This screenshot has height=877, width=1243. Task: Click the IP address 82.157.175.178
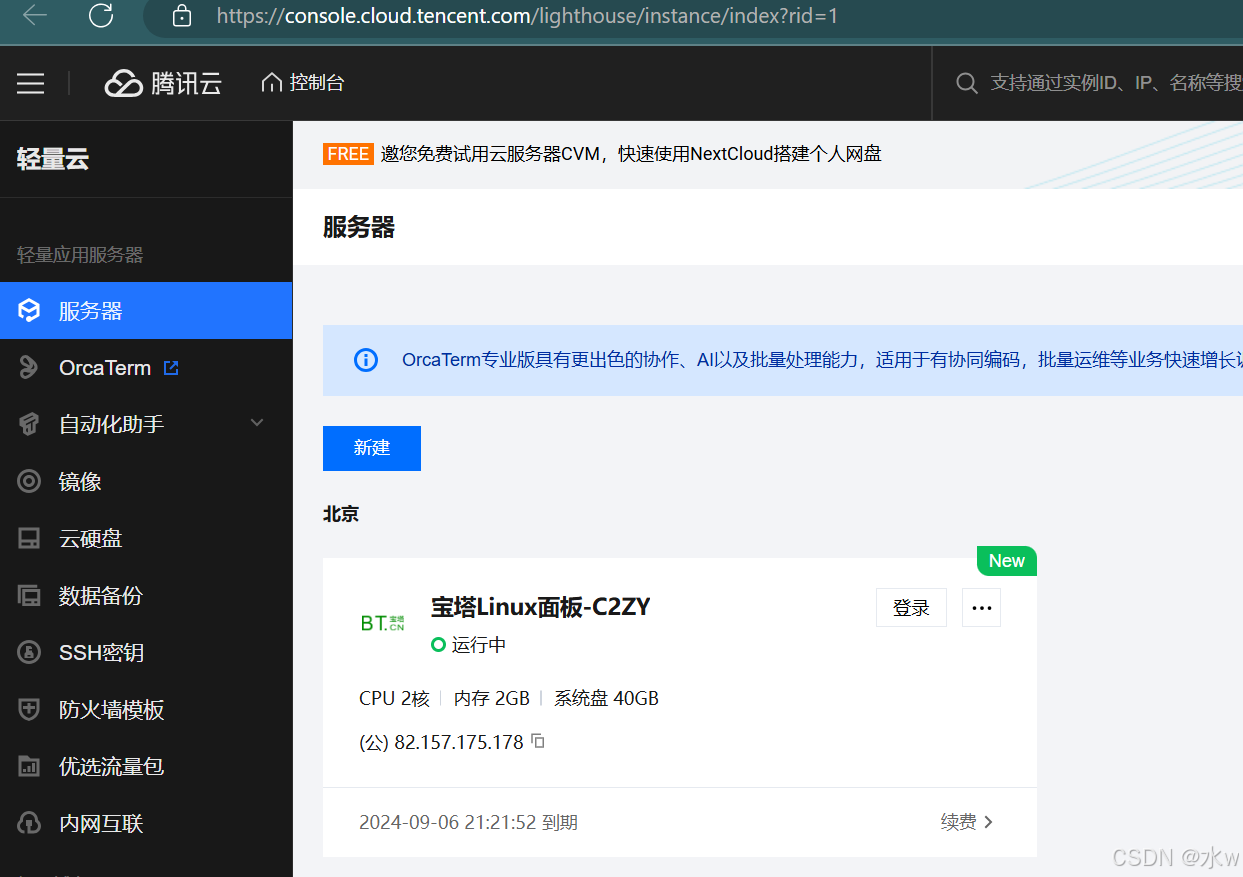click(x=459, y=742)
